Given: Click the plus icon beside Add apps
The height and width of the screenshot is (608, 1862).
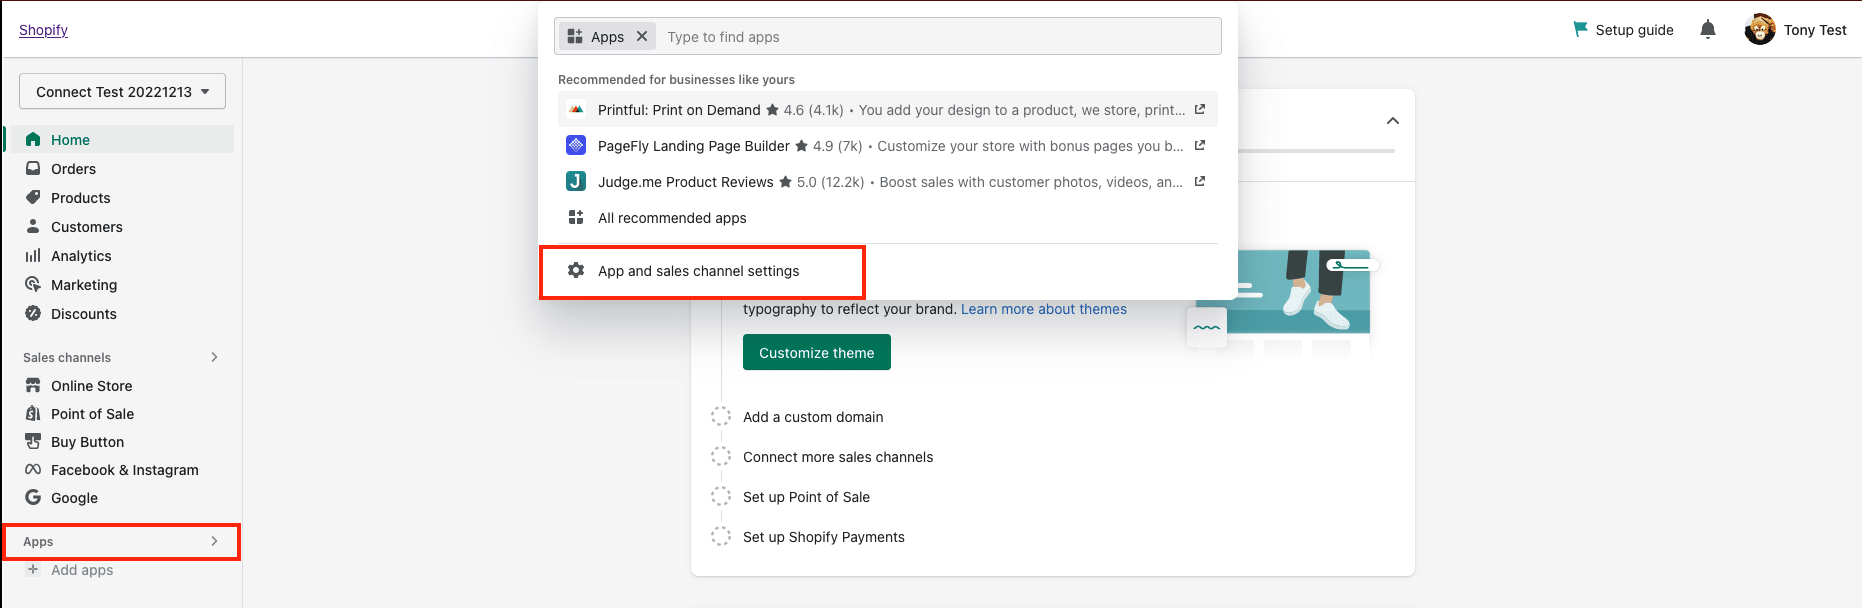Looking at the screenshot, I should (x=33, y=570).
